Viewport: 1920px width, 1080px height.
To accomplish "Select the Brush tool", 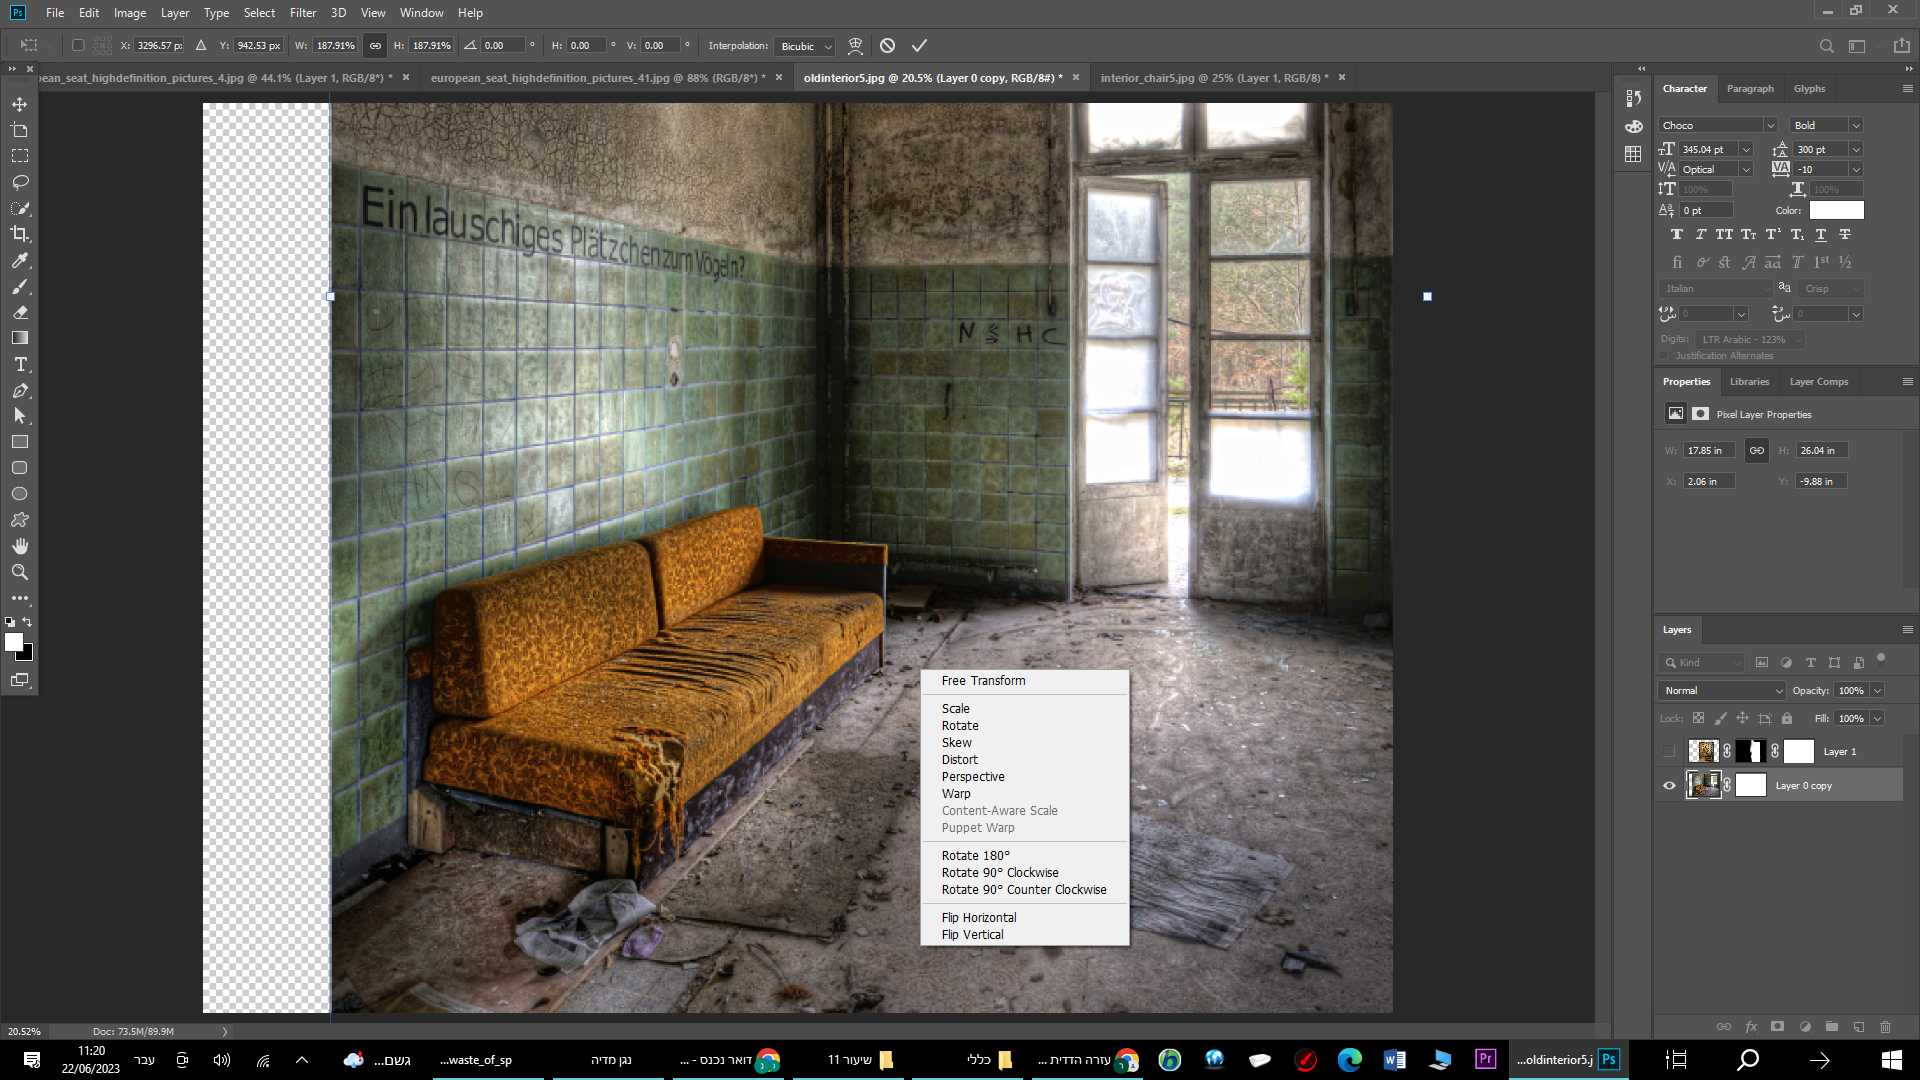I will tap(20, 286).
